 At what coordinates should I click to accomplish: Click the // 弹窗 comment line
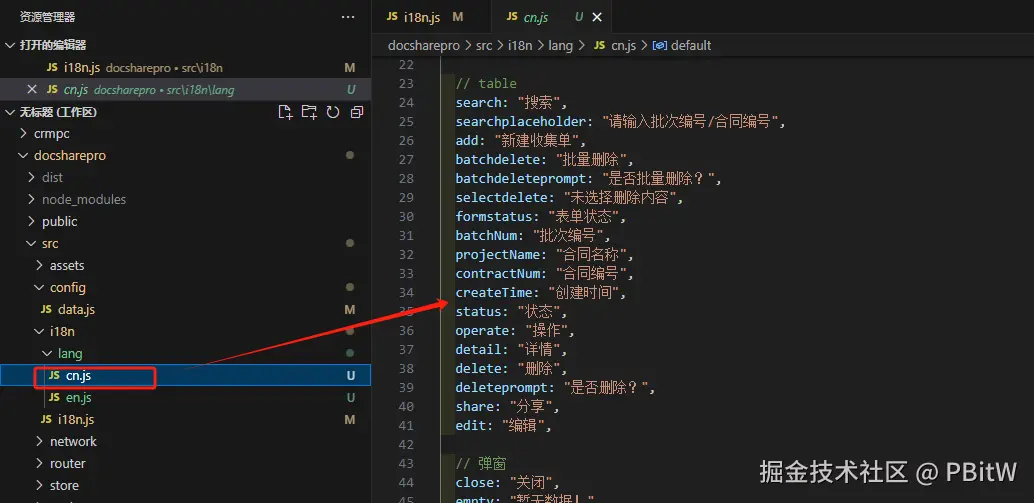pyautogui.click(x=481, y=464)
